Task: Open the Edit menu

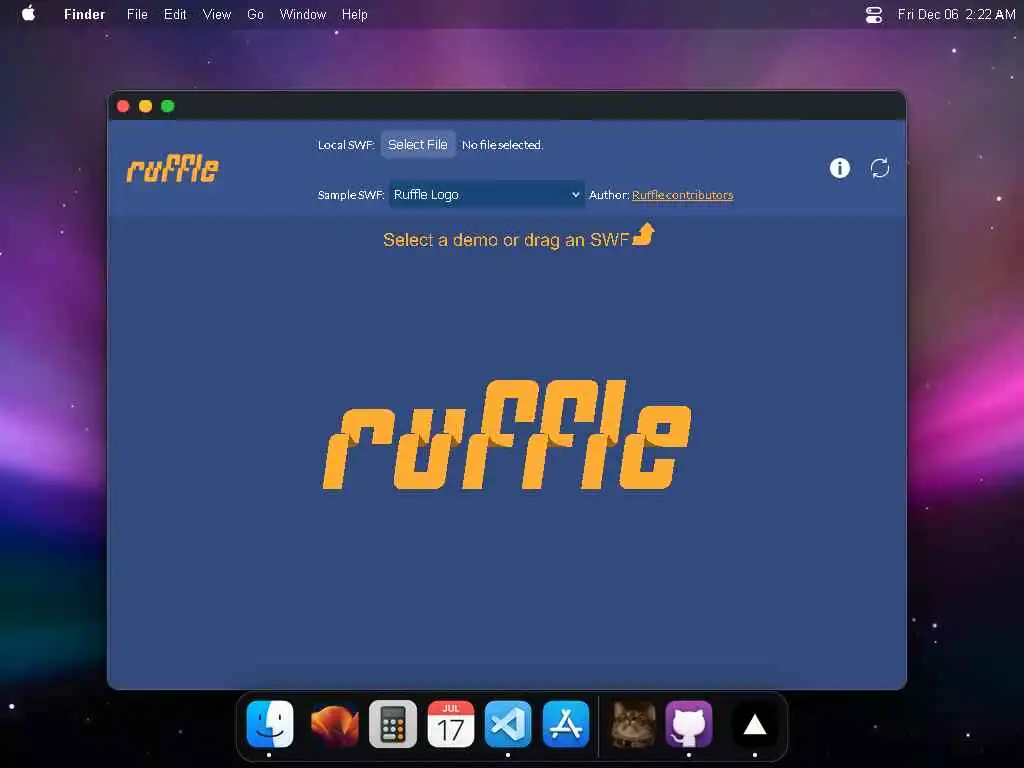Action: [x=175, y=14]
